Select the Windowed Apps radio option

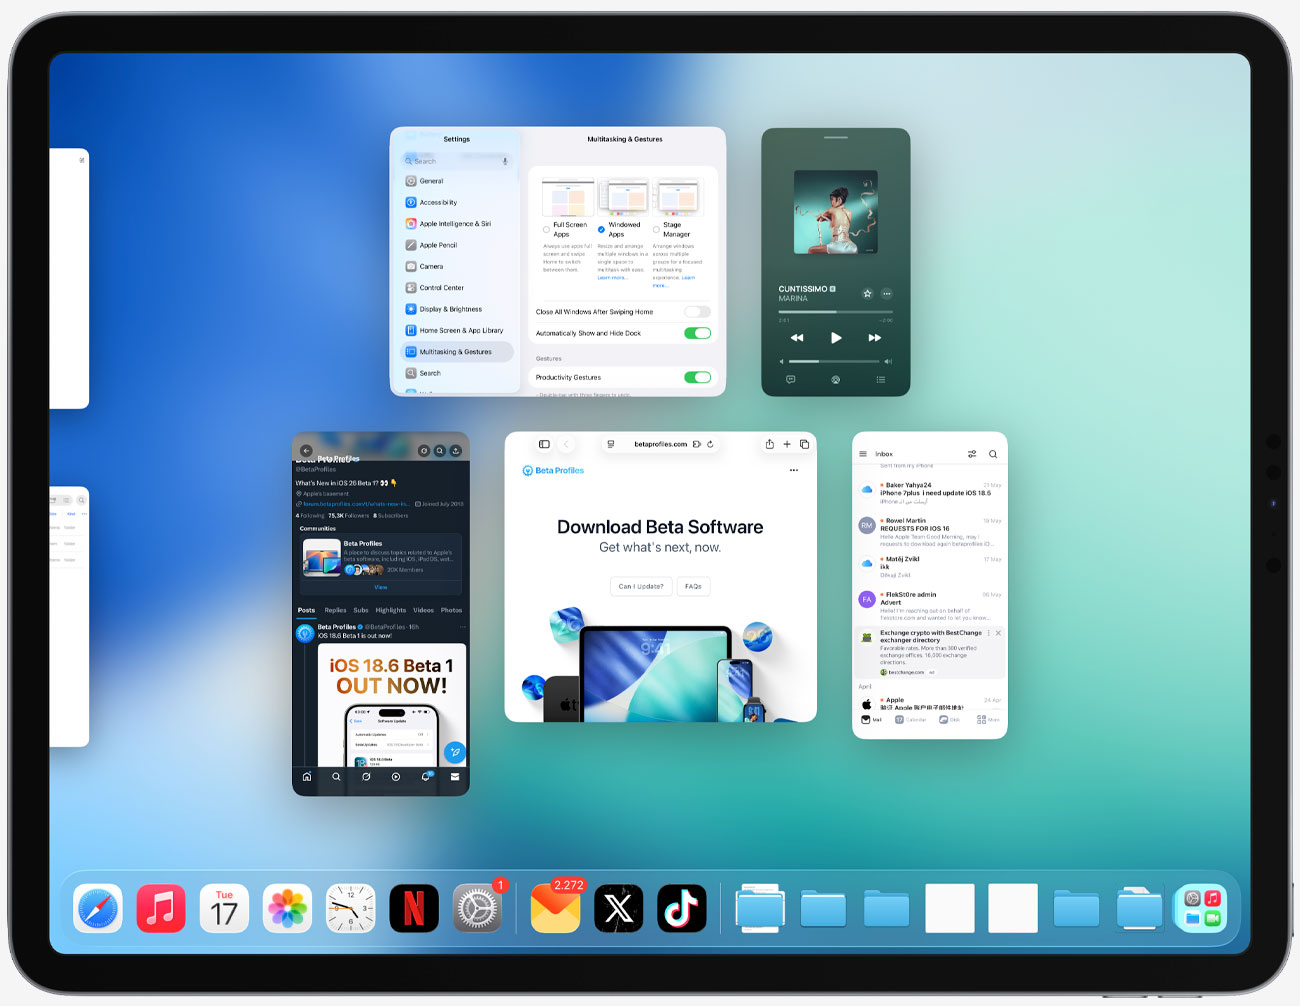[601, 229]
